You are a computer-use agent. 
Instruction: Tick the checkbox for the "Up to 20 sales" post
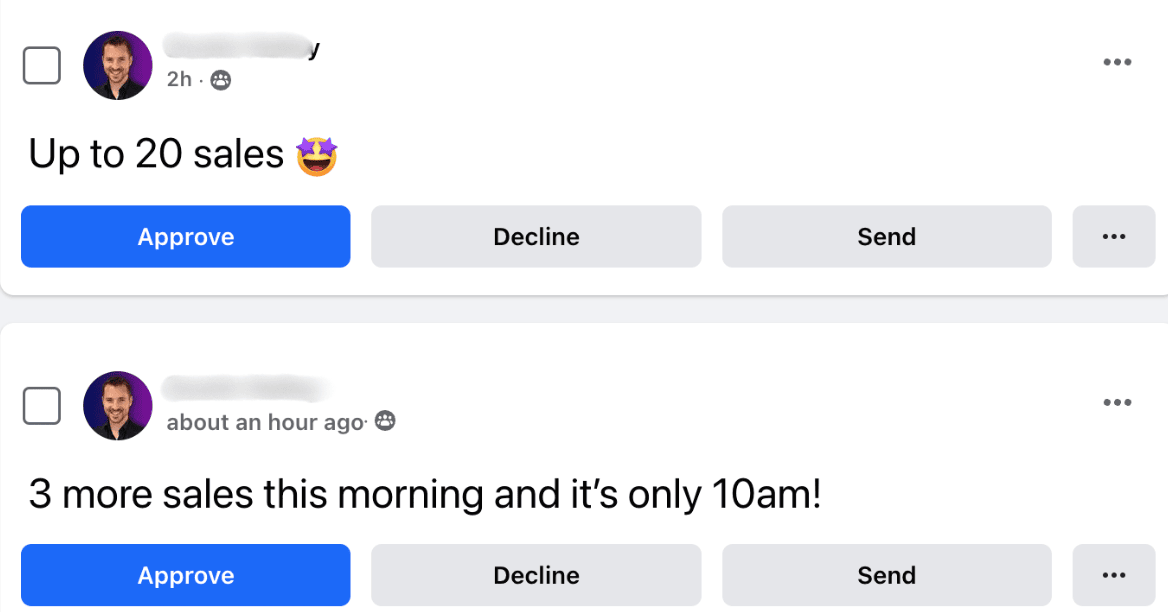42,66
